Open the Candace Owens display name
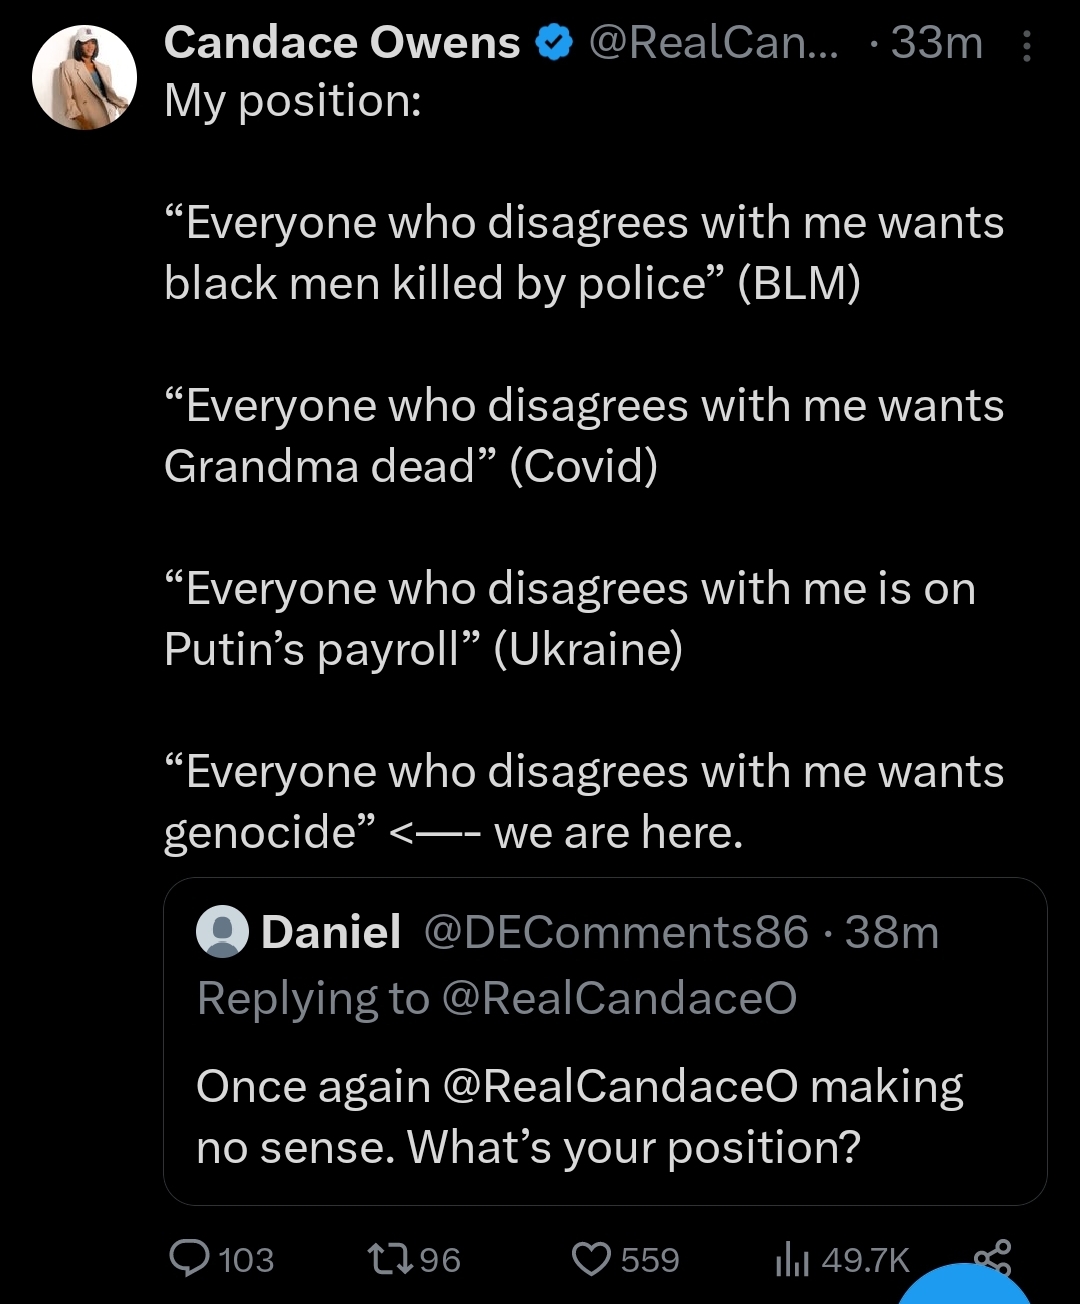Screen dimensions: 1080x1304 pos(342,44)
